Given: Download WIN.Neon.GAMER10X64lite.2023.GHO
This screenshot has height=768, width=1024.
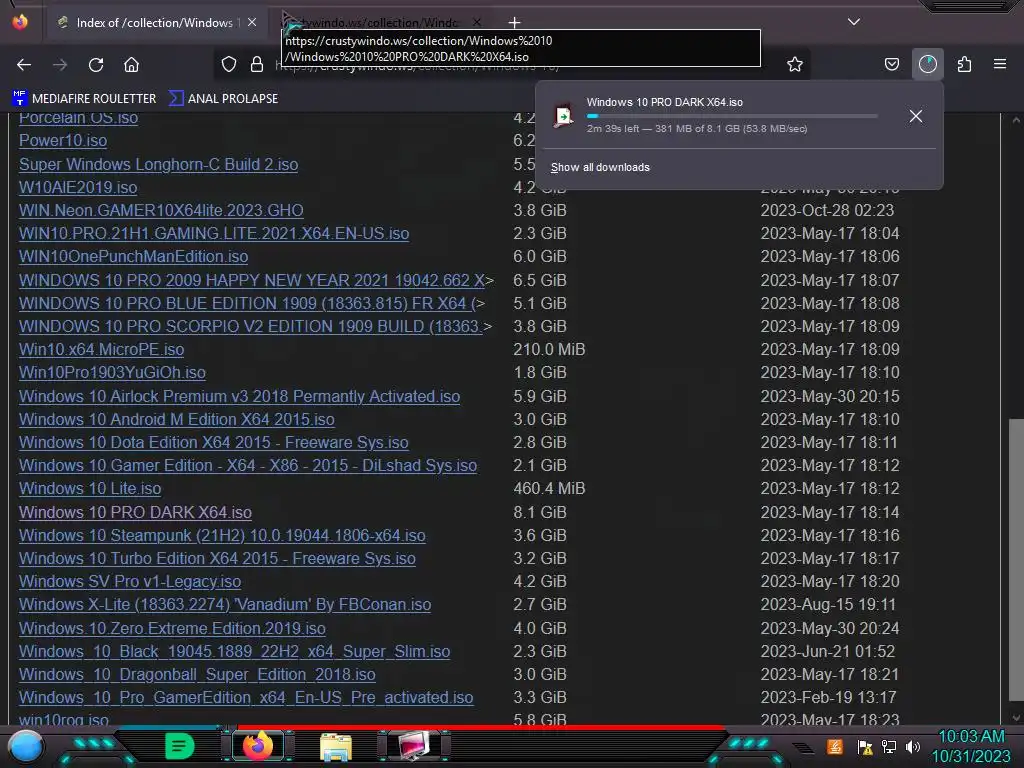Looking at the screenshot, I should (161, 210).
